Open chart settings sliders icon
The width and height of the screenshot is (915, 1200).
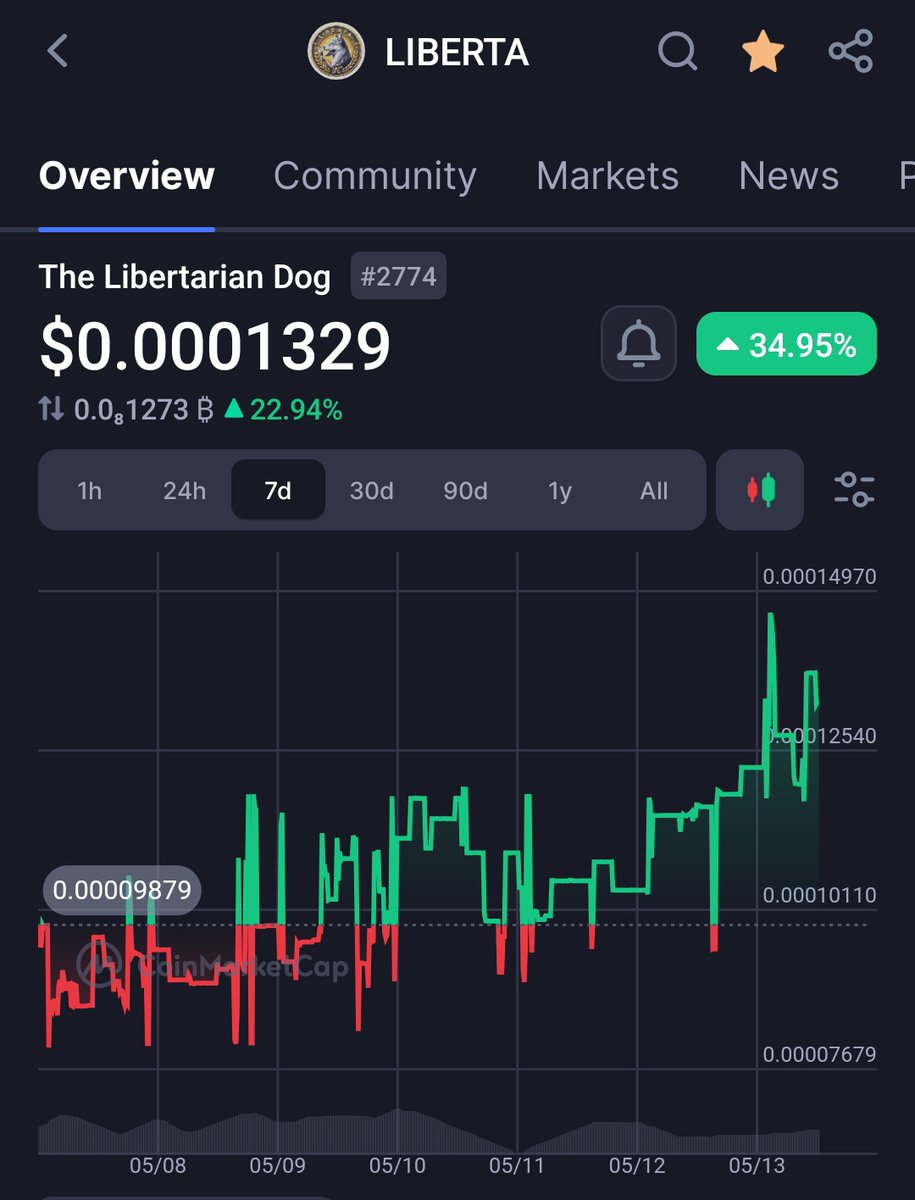coord(855,490)
